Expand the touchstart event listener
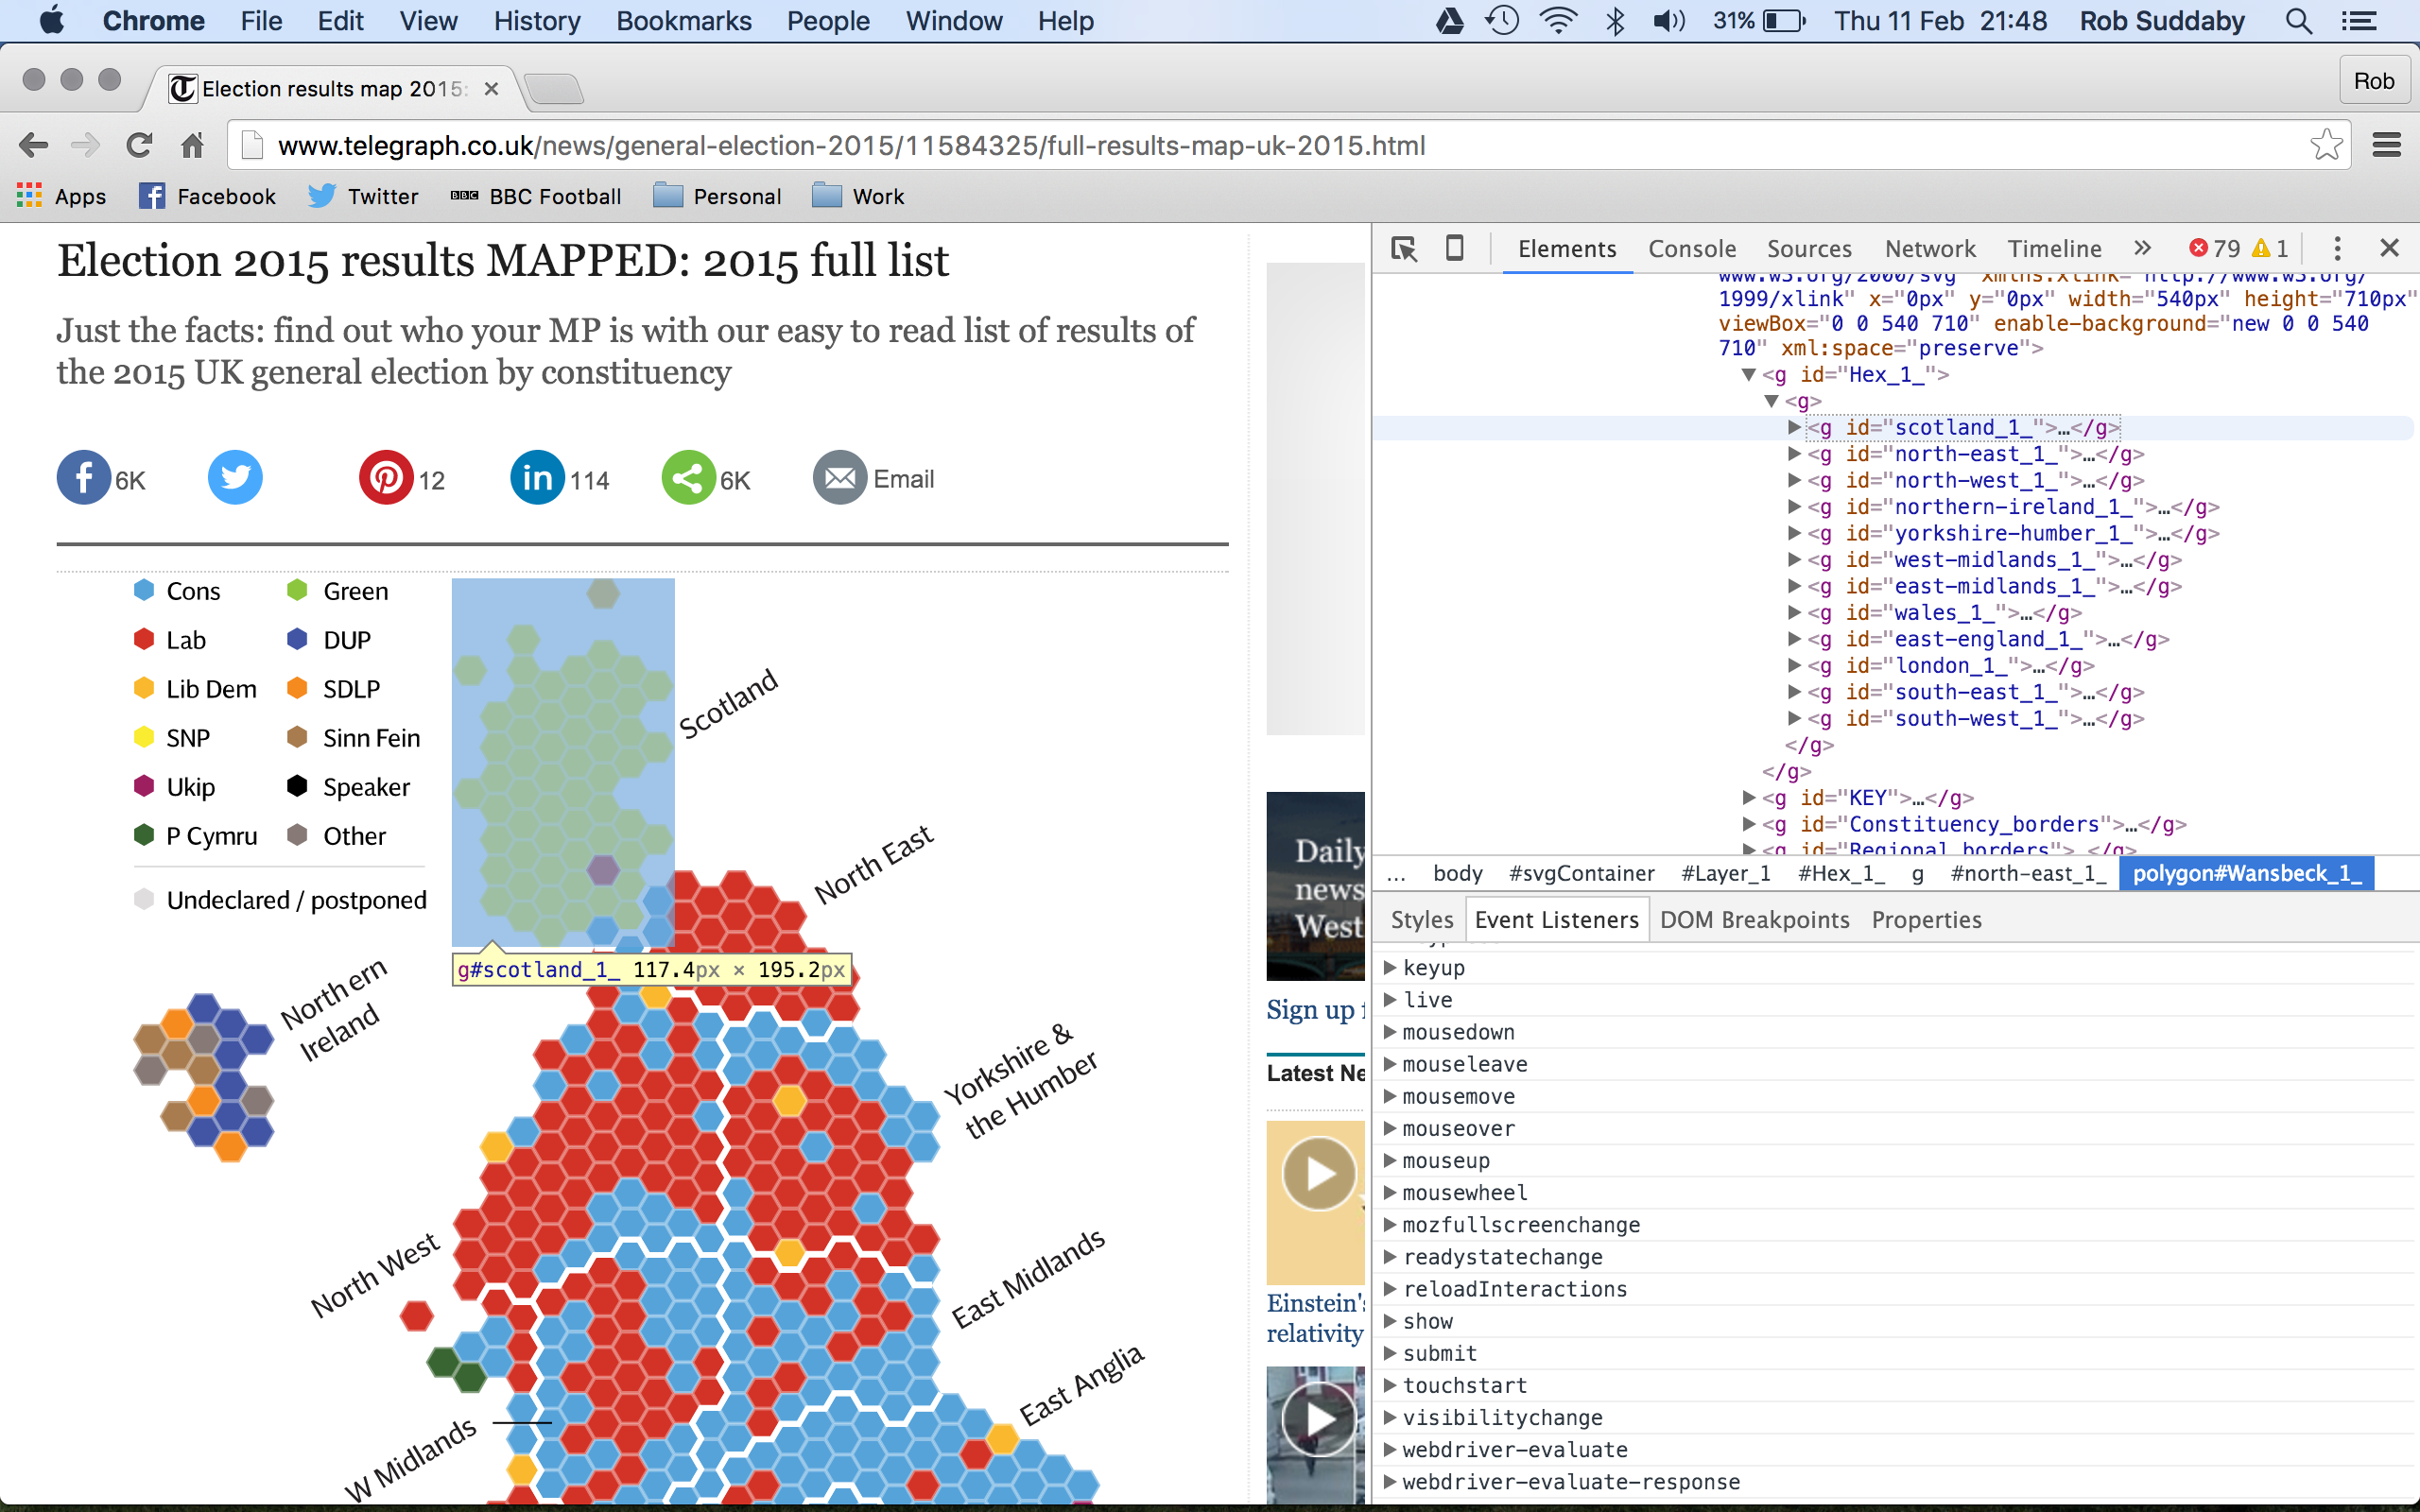The height and width of the screenshot is (1512, 2420). click(1390, 1385)
